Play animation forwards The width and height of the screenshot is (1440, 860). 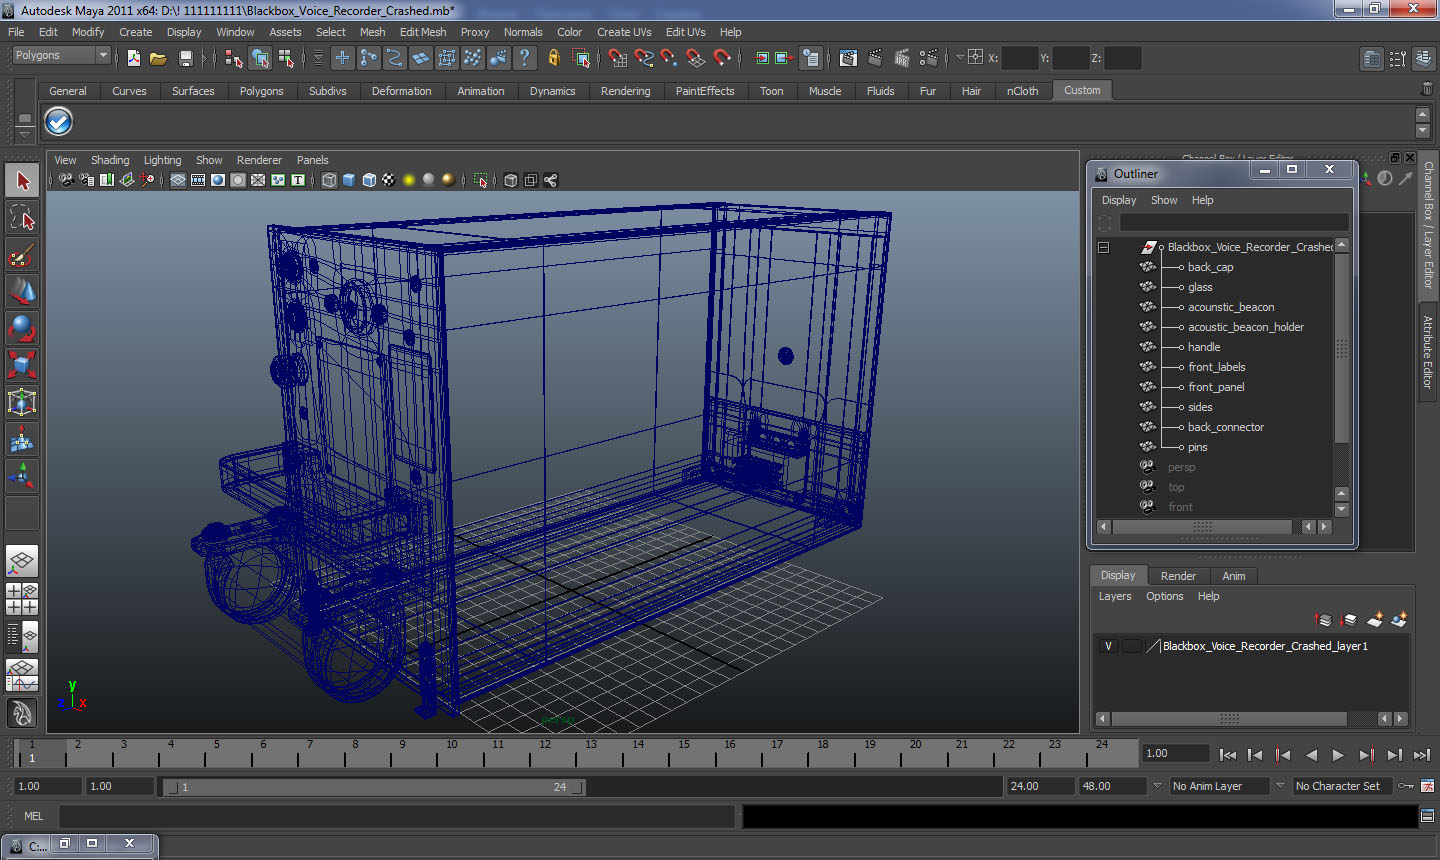pos(1338,755)
